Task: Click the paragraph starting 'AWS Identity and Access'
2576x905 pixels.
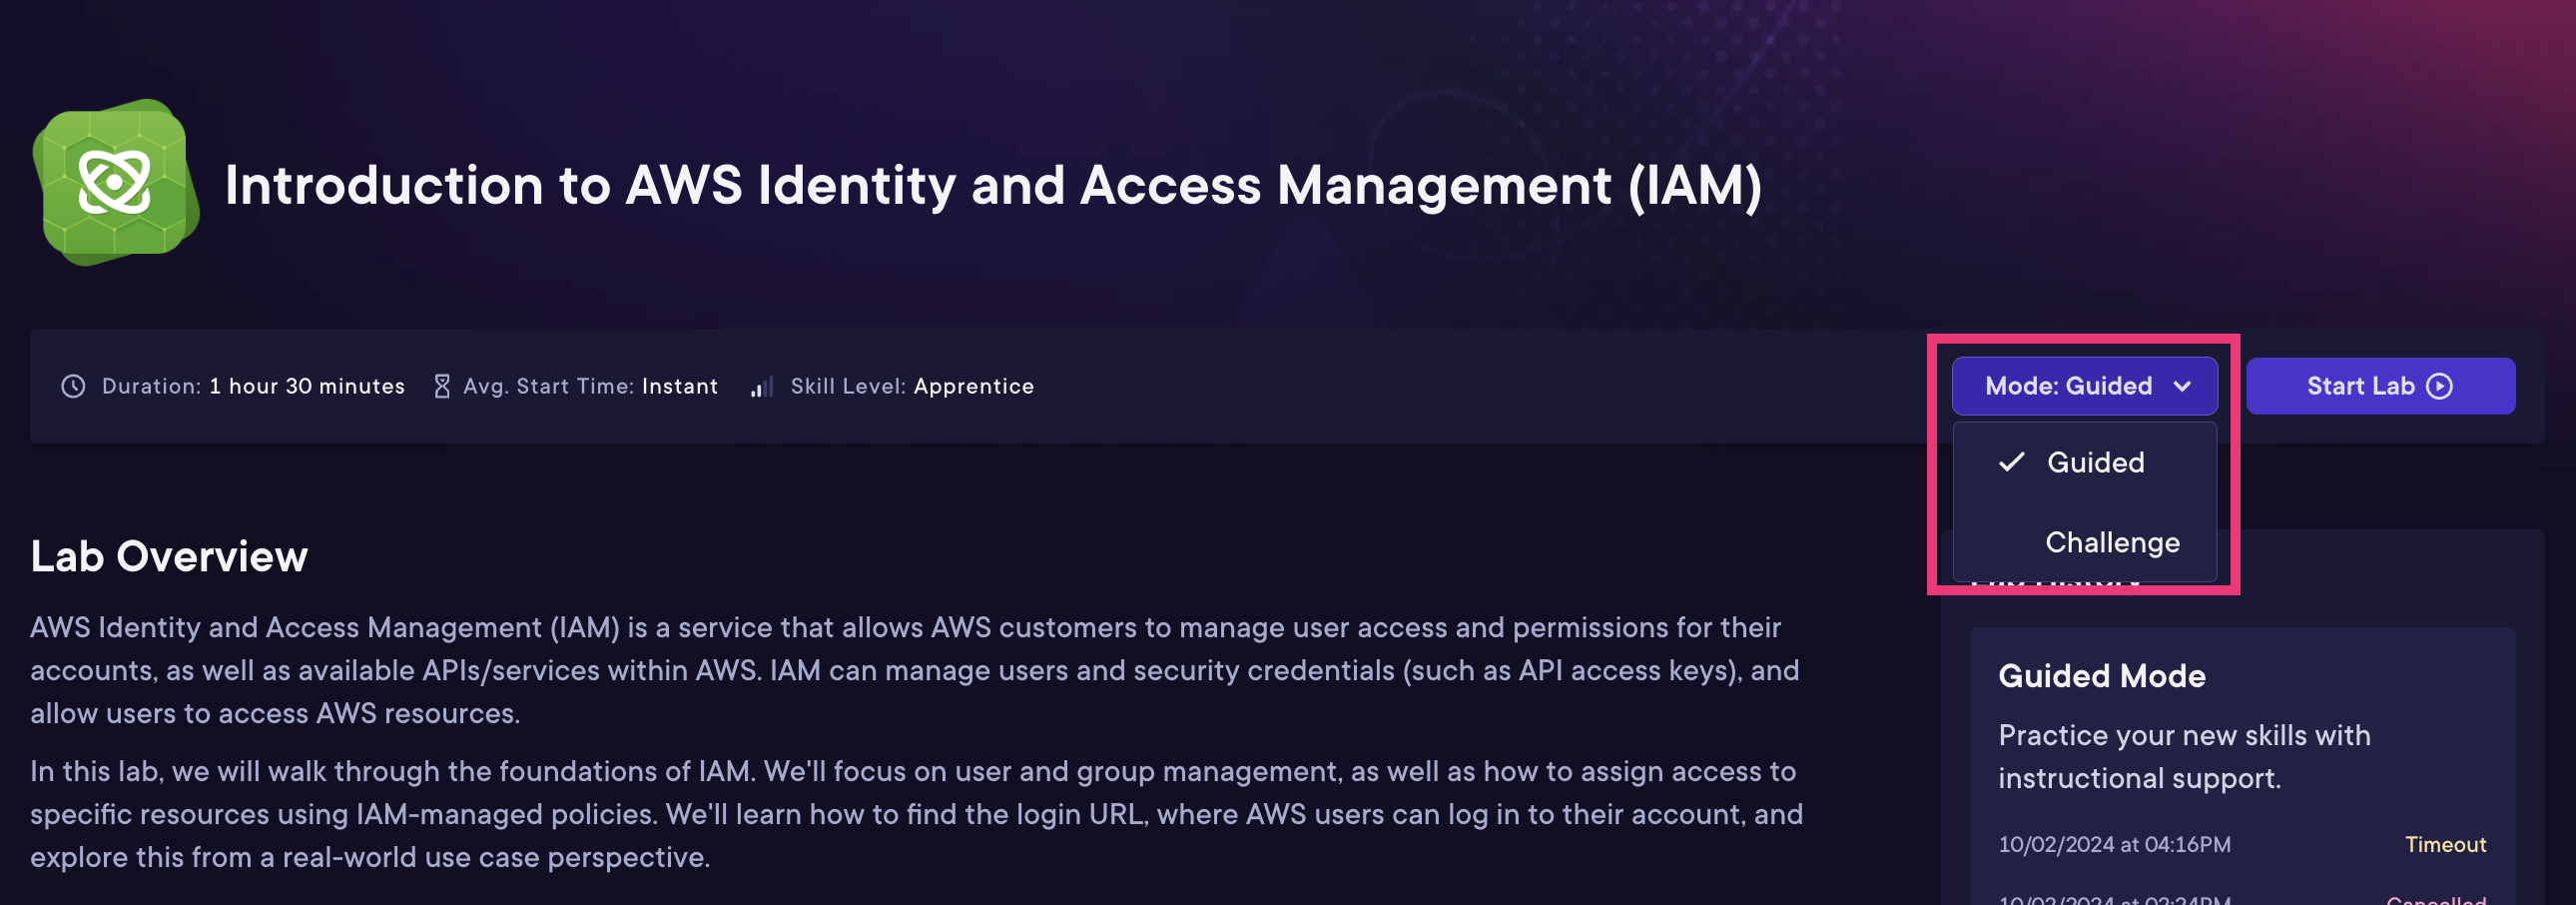Action: click(x=915, y=670)
